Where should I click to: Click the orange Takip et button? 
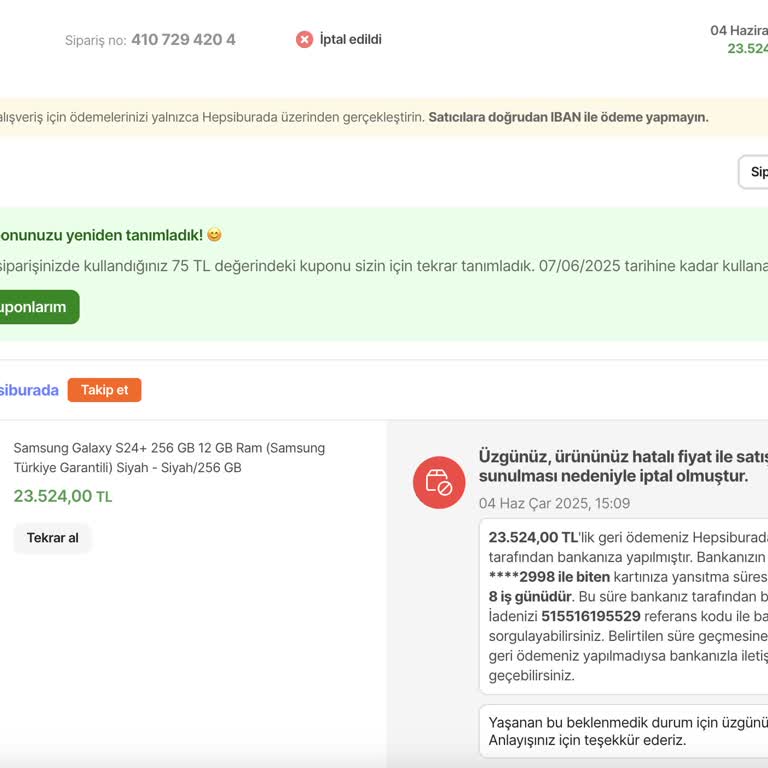point(104,390)
